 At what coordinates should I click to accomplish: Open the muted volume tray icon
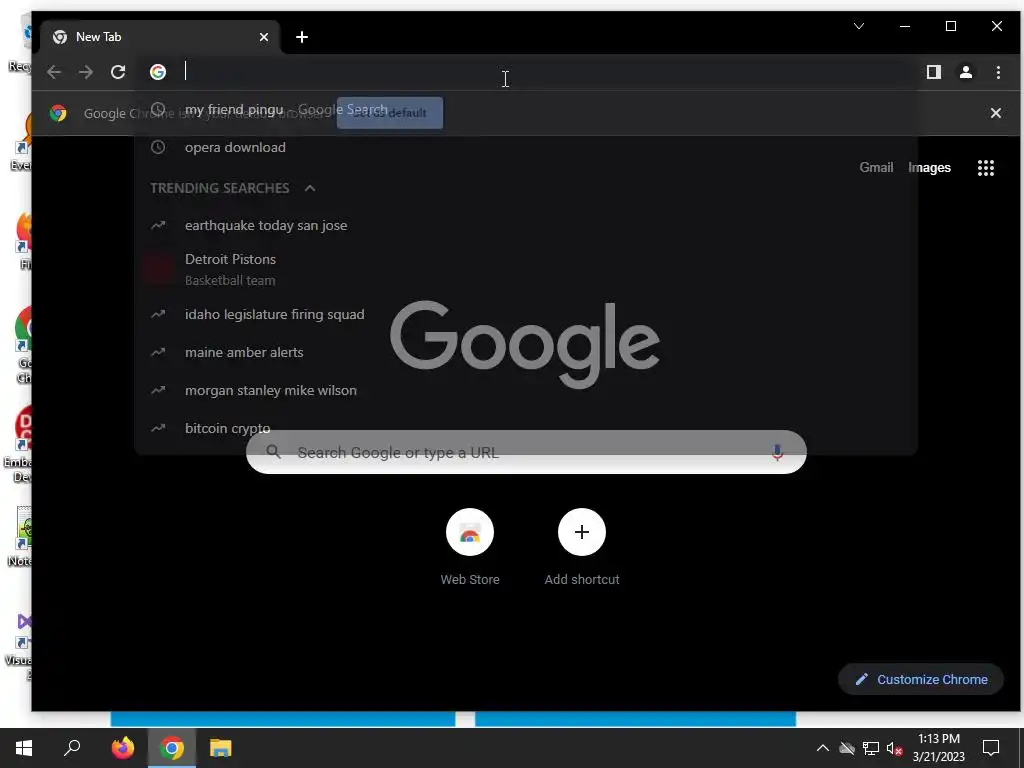point(894,748)
